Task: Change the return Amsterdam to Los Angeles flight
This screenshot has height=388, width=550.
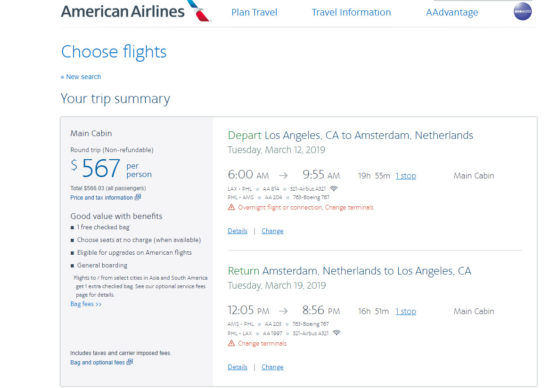Action: tap(273, 367)
